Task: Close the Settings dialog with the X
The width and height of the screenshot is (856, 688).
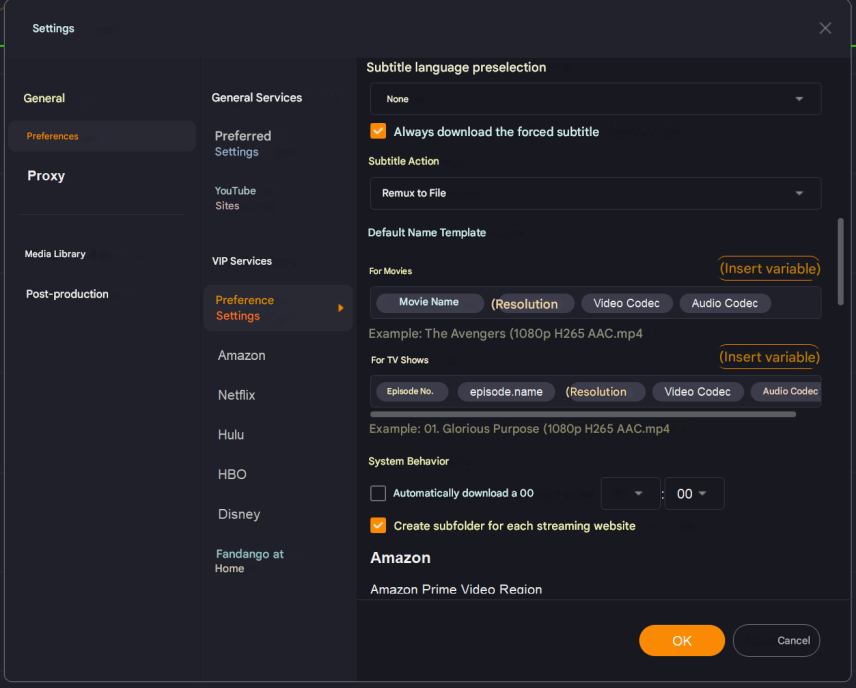Action: pos(825,28)
